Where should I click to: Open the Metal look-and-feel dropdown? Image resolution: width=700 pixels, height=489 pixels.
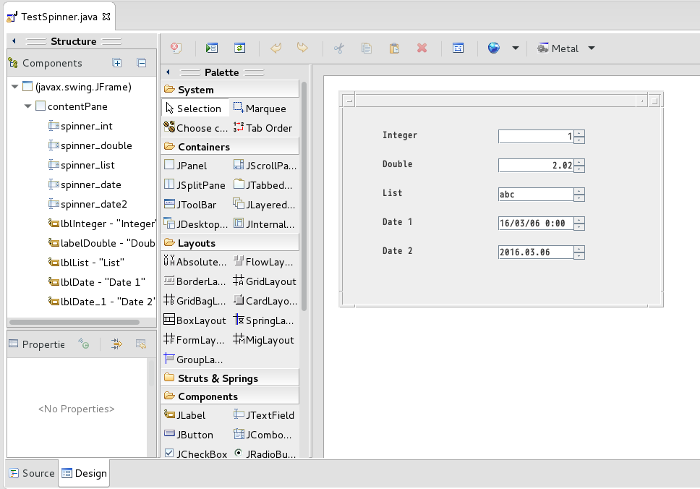click(x=592, y=48)
